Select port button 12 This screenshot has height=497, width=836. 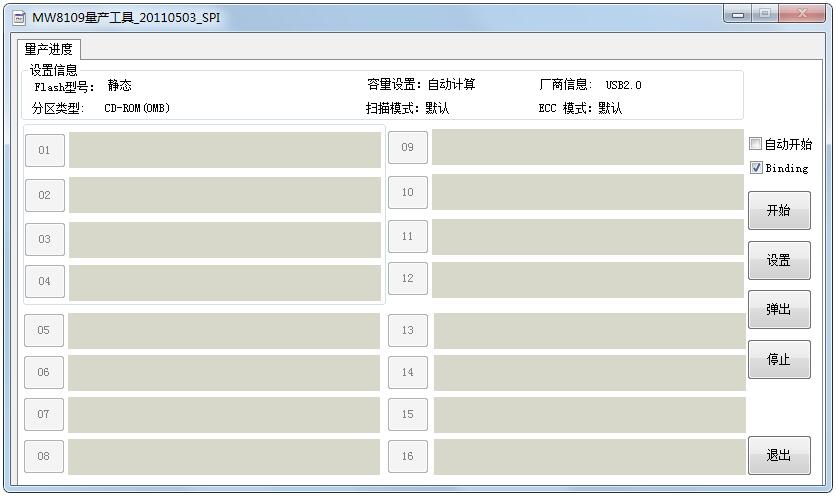coord(408,278)
